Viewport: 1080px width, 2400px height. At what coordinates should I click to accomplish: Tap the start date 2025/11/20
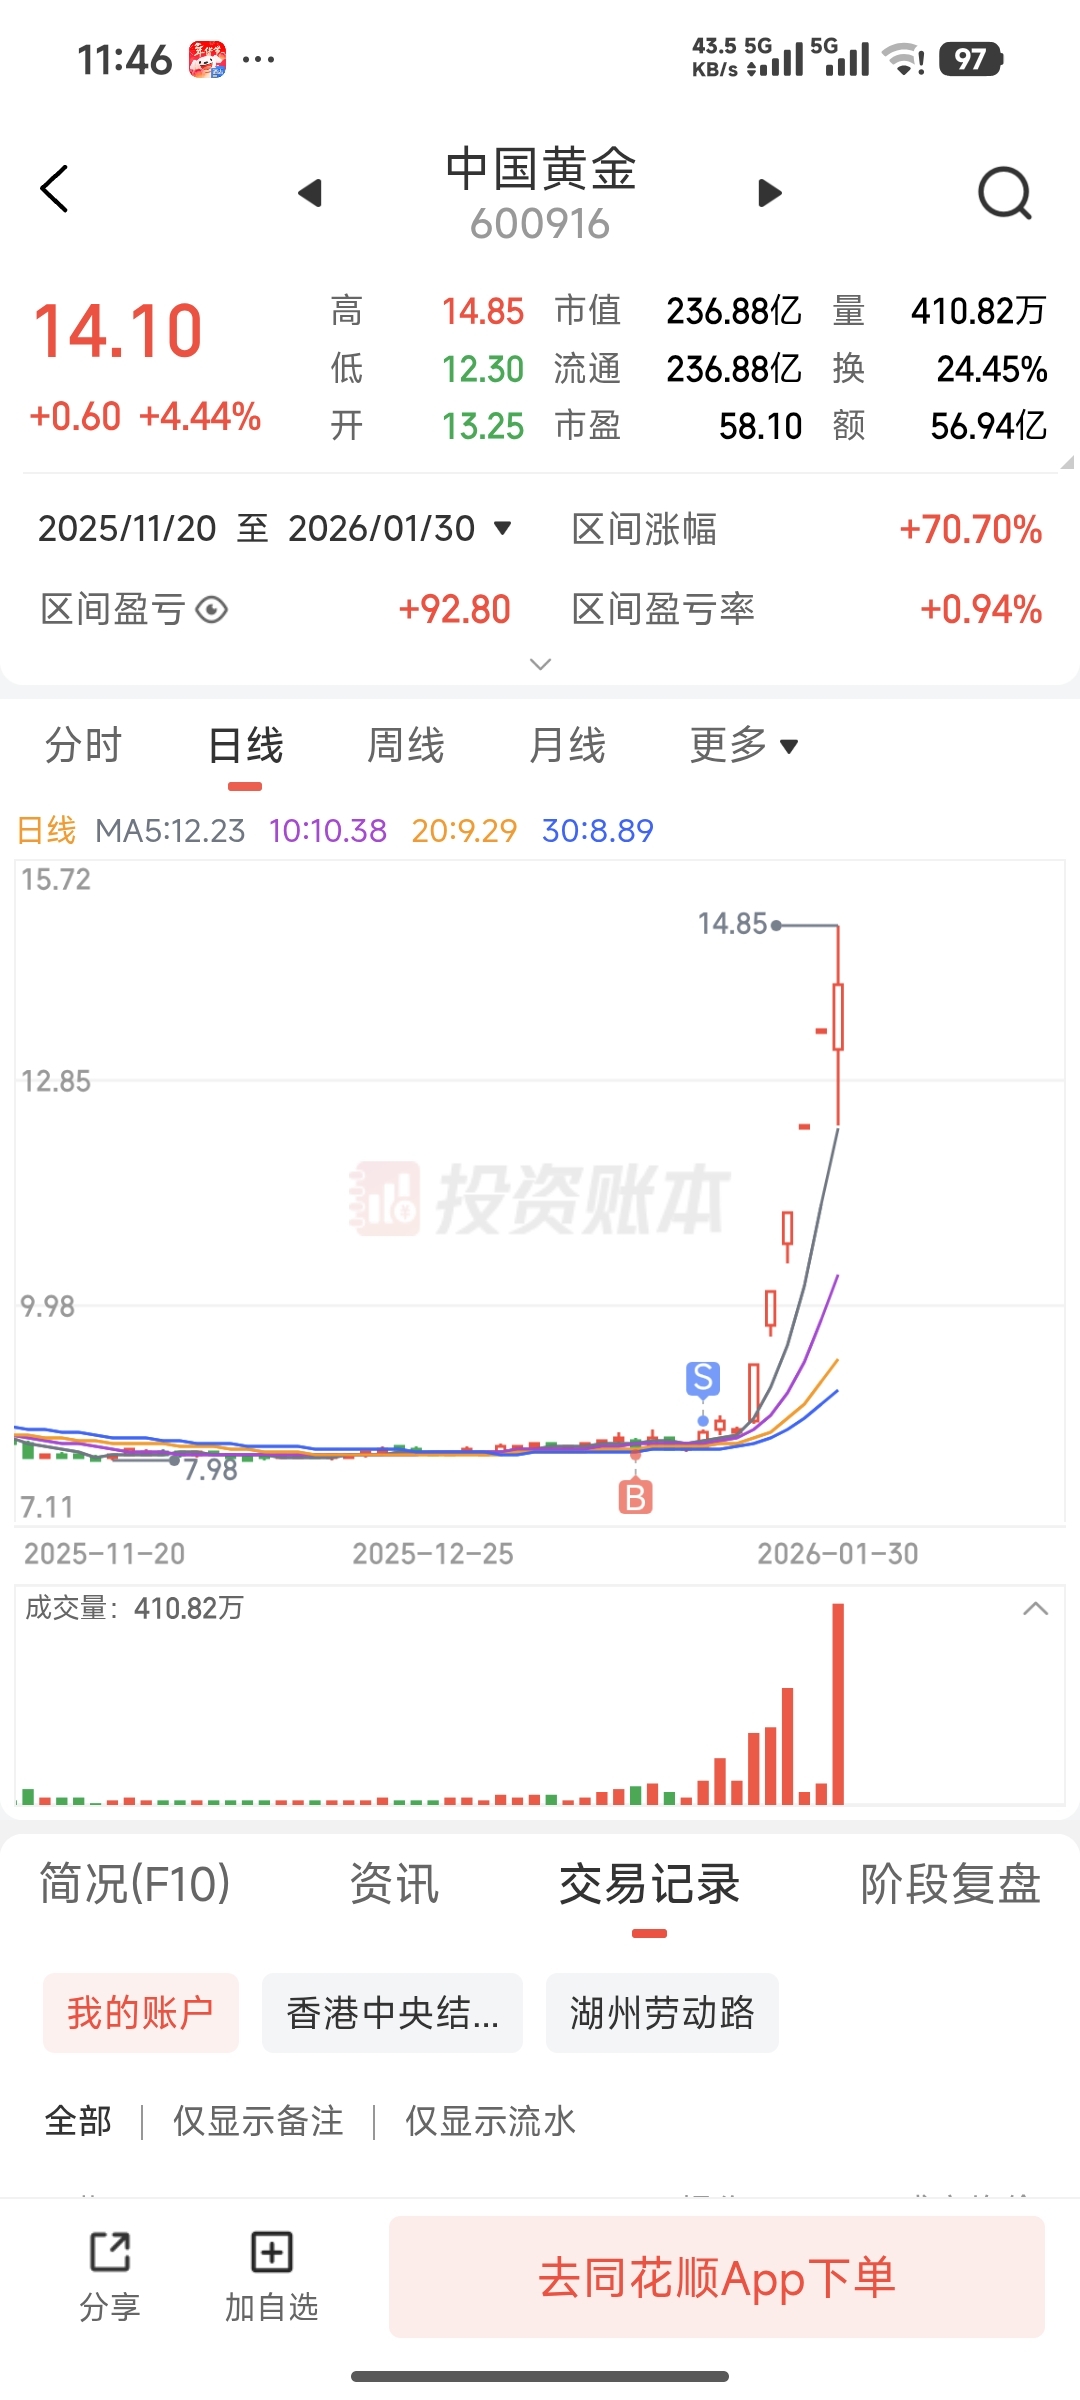[127, 528]
